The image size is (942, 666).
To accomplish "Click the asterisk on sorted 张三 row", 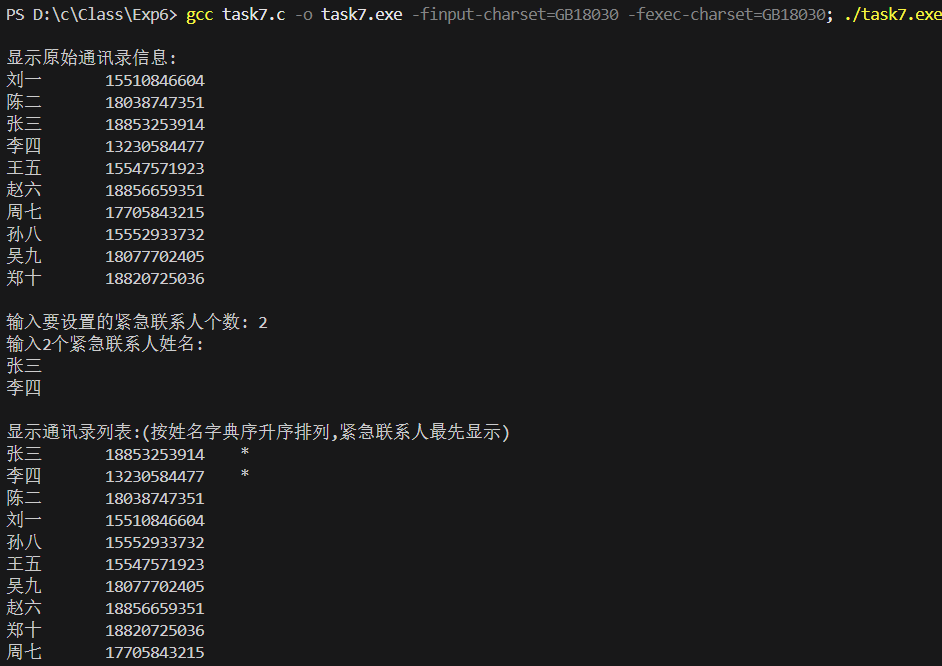I will click(245, 452).
